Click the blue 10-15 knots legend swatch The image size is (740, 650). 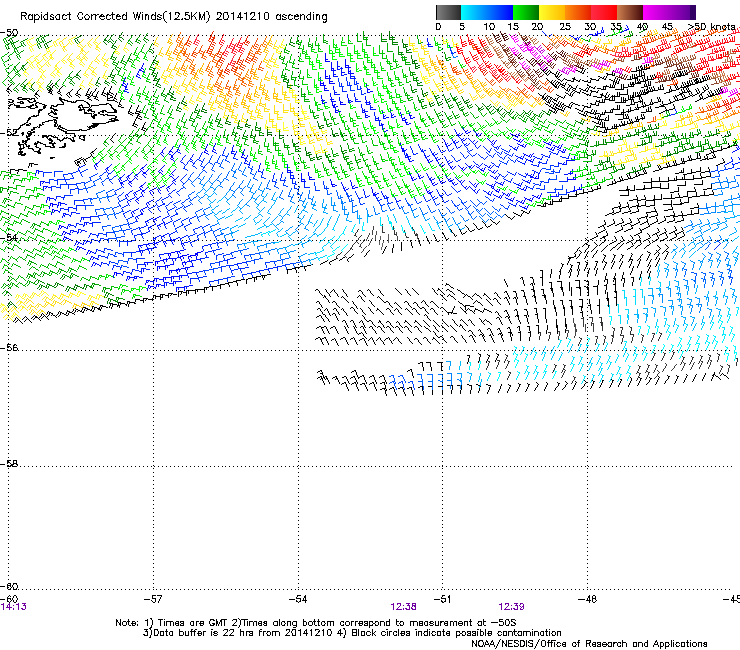click(500, 12)
